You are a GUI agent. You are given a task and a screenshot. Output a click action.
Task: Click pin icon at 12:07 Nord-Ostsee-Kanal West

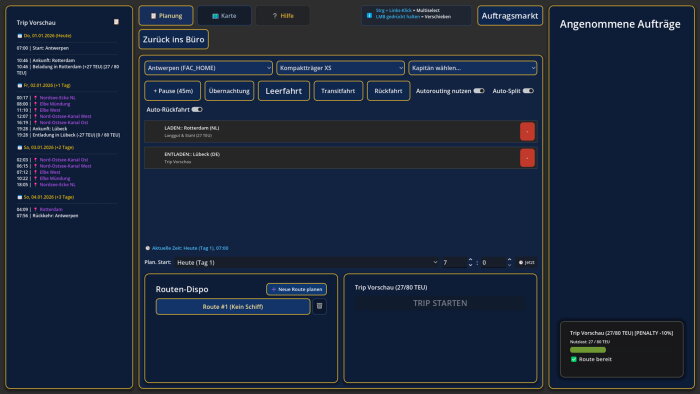pos(35,116)
